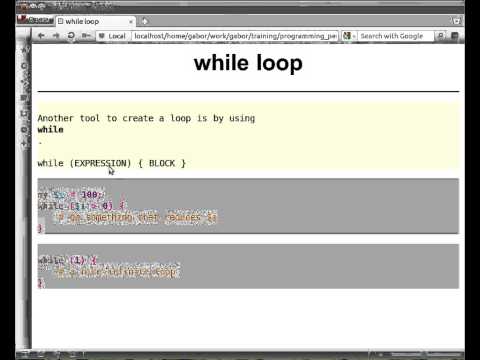Click the "while (1) {" code line
The image size is (480, 360).
pyautogui.click(x=67, y=260)
